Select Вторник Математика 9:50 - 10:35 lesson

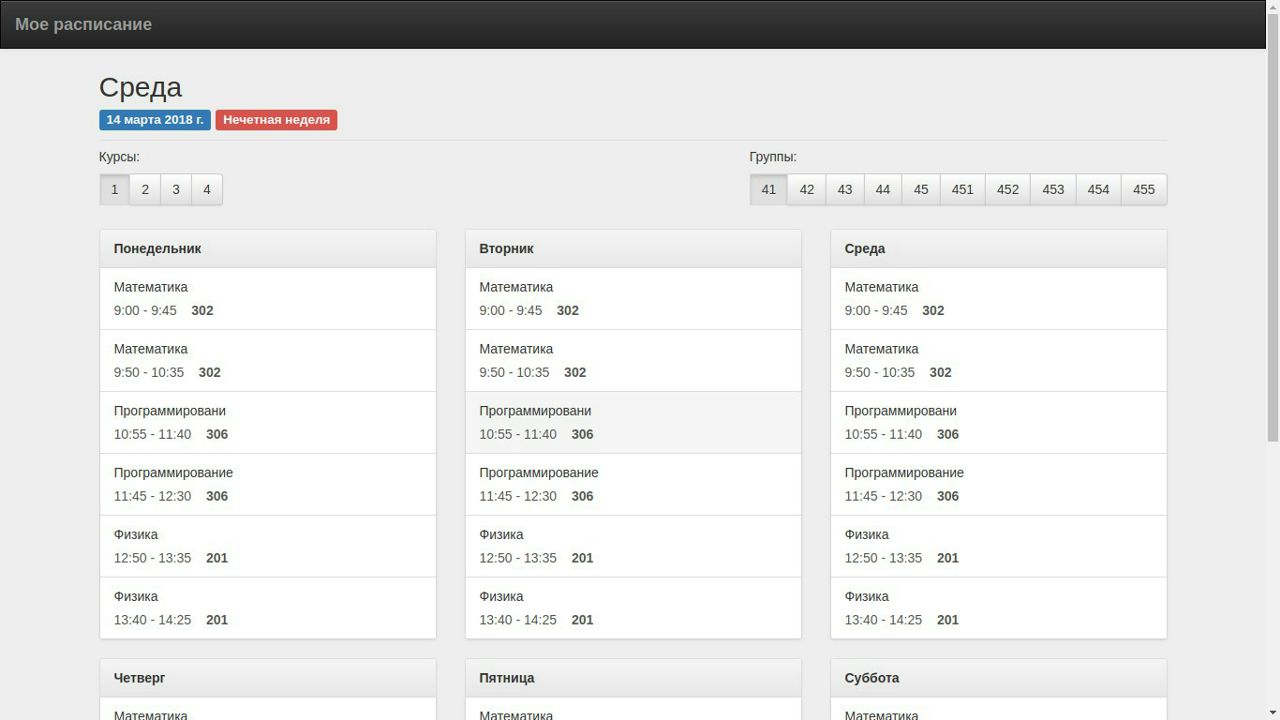coord(633,361)
